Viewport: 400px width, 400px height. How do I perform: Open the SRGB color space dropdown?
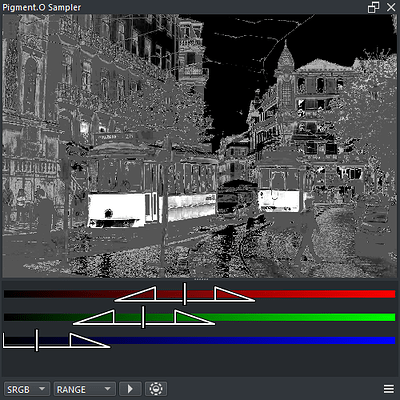point(27,389)
